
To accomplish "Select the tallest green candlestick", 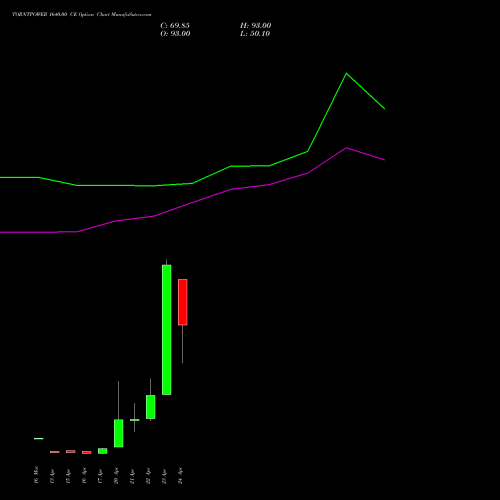I will click(x=167, y=330).
